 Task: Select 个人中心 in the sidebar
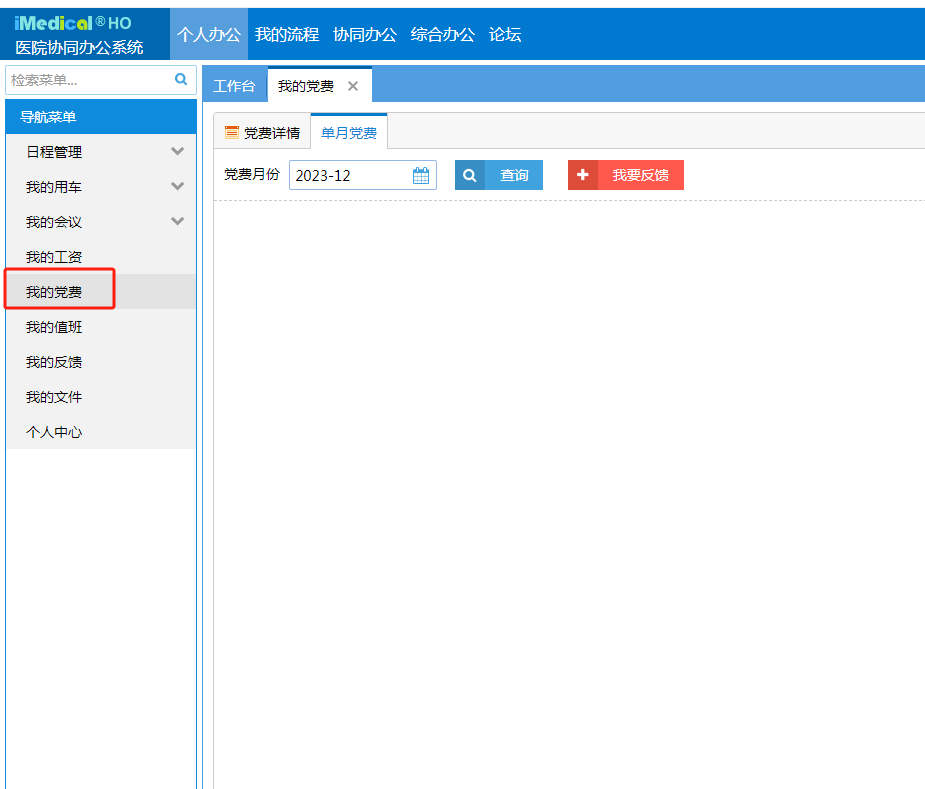[54, 432]
